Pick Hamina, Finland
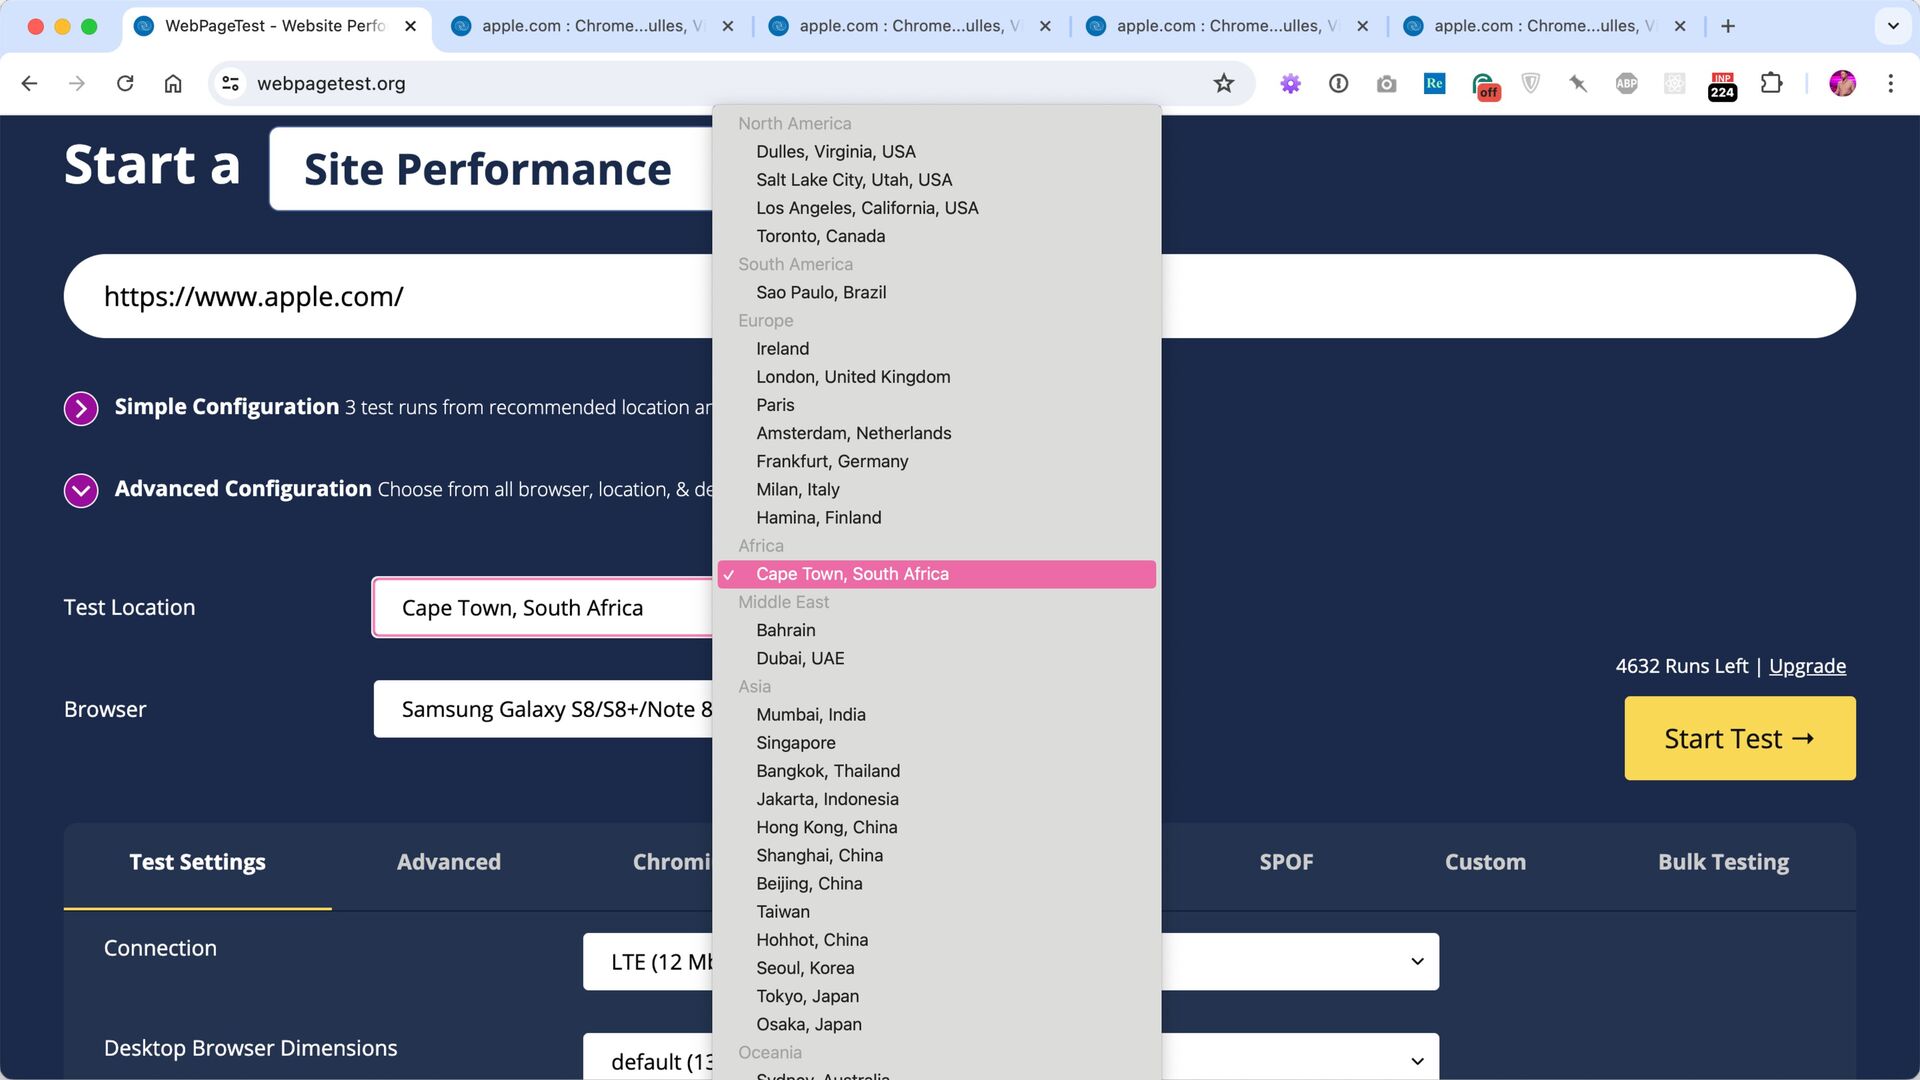The image size is (1920, 1080). pos(937,518)
